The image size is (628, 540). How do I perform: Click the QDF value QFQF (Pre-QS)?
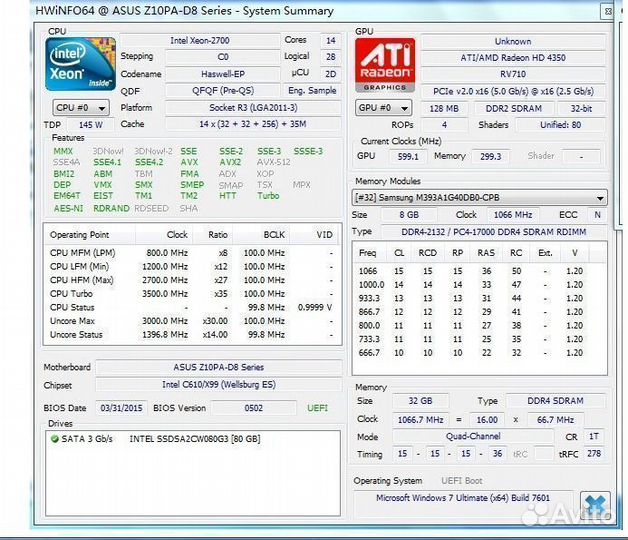[223, 91]
